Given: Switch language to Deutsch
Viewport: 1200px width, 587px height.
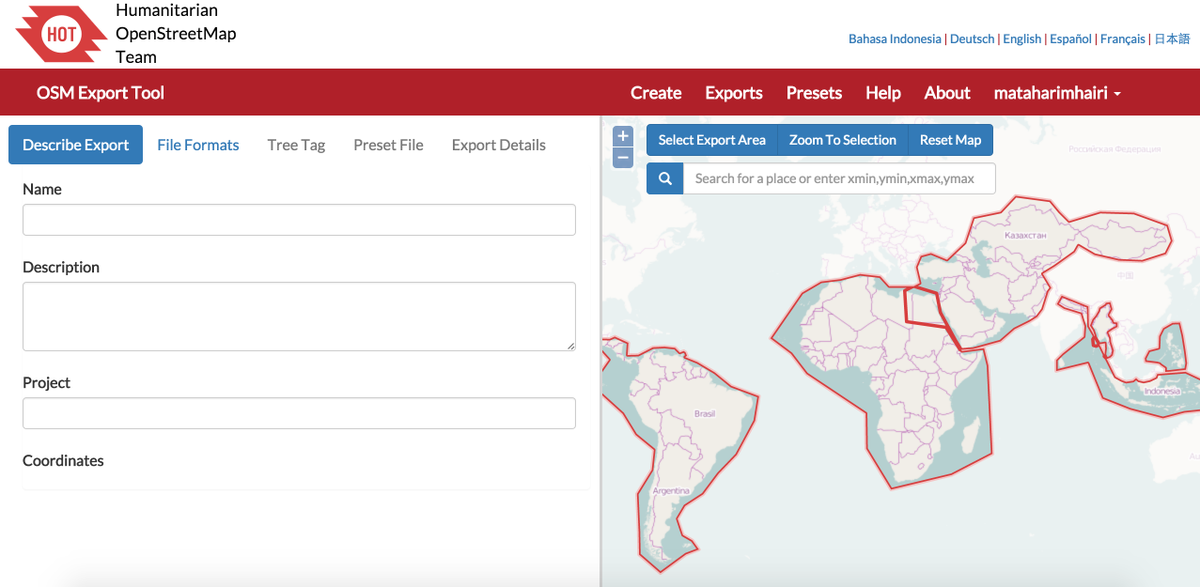Looking at the screenshot, I should (x=972, y=39).
